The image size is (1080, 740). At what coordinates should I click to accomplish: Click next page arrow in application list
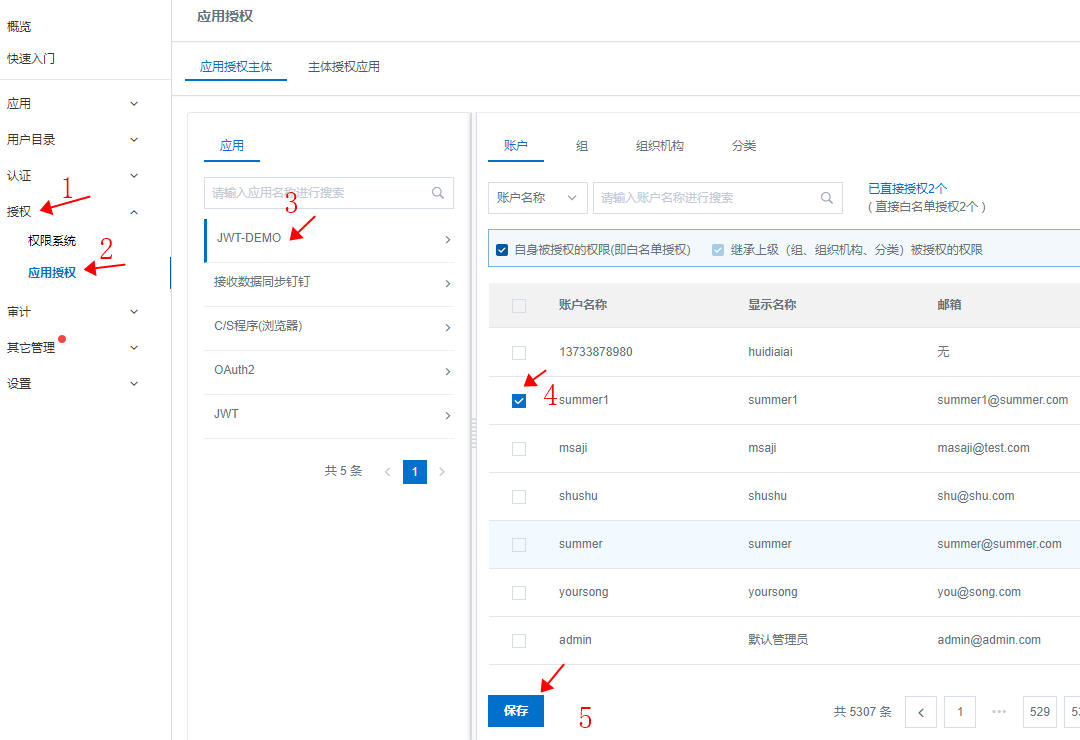[x=442, y=471]
